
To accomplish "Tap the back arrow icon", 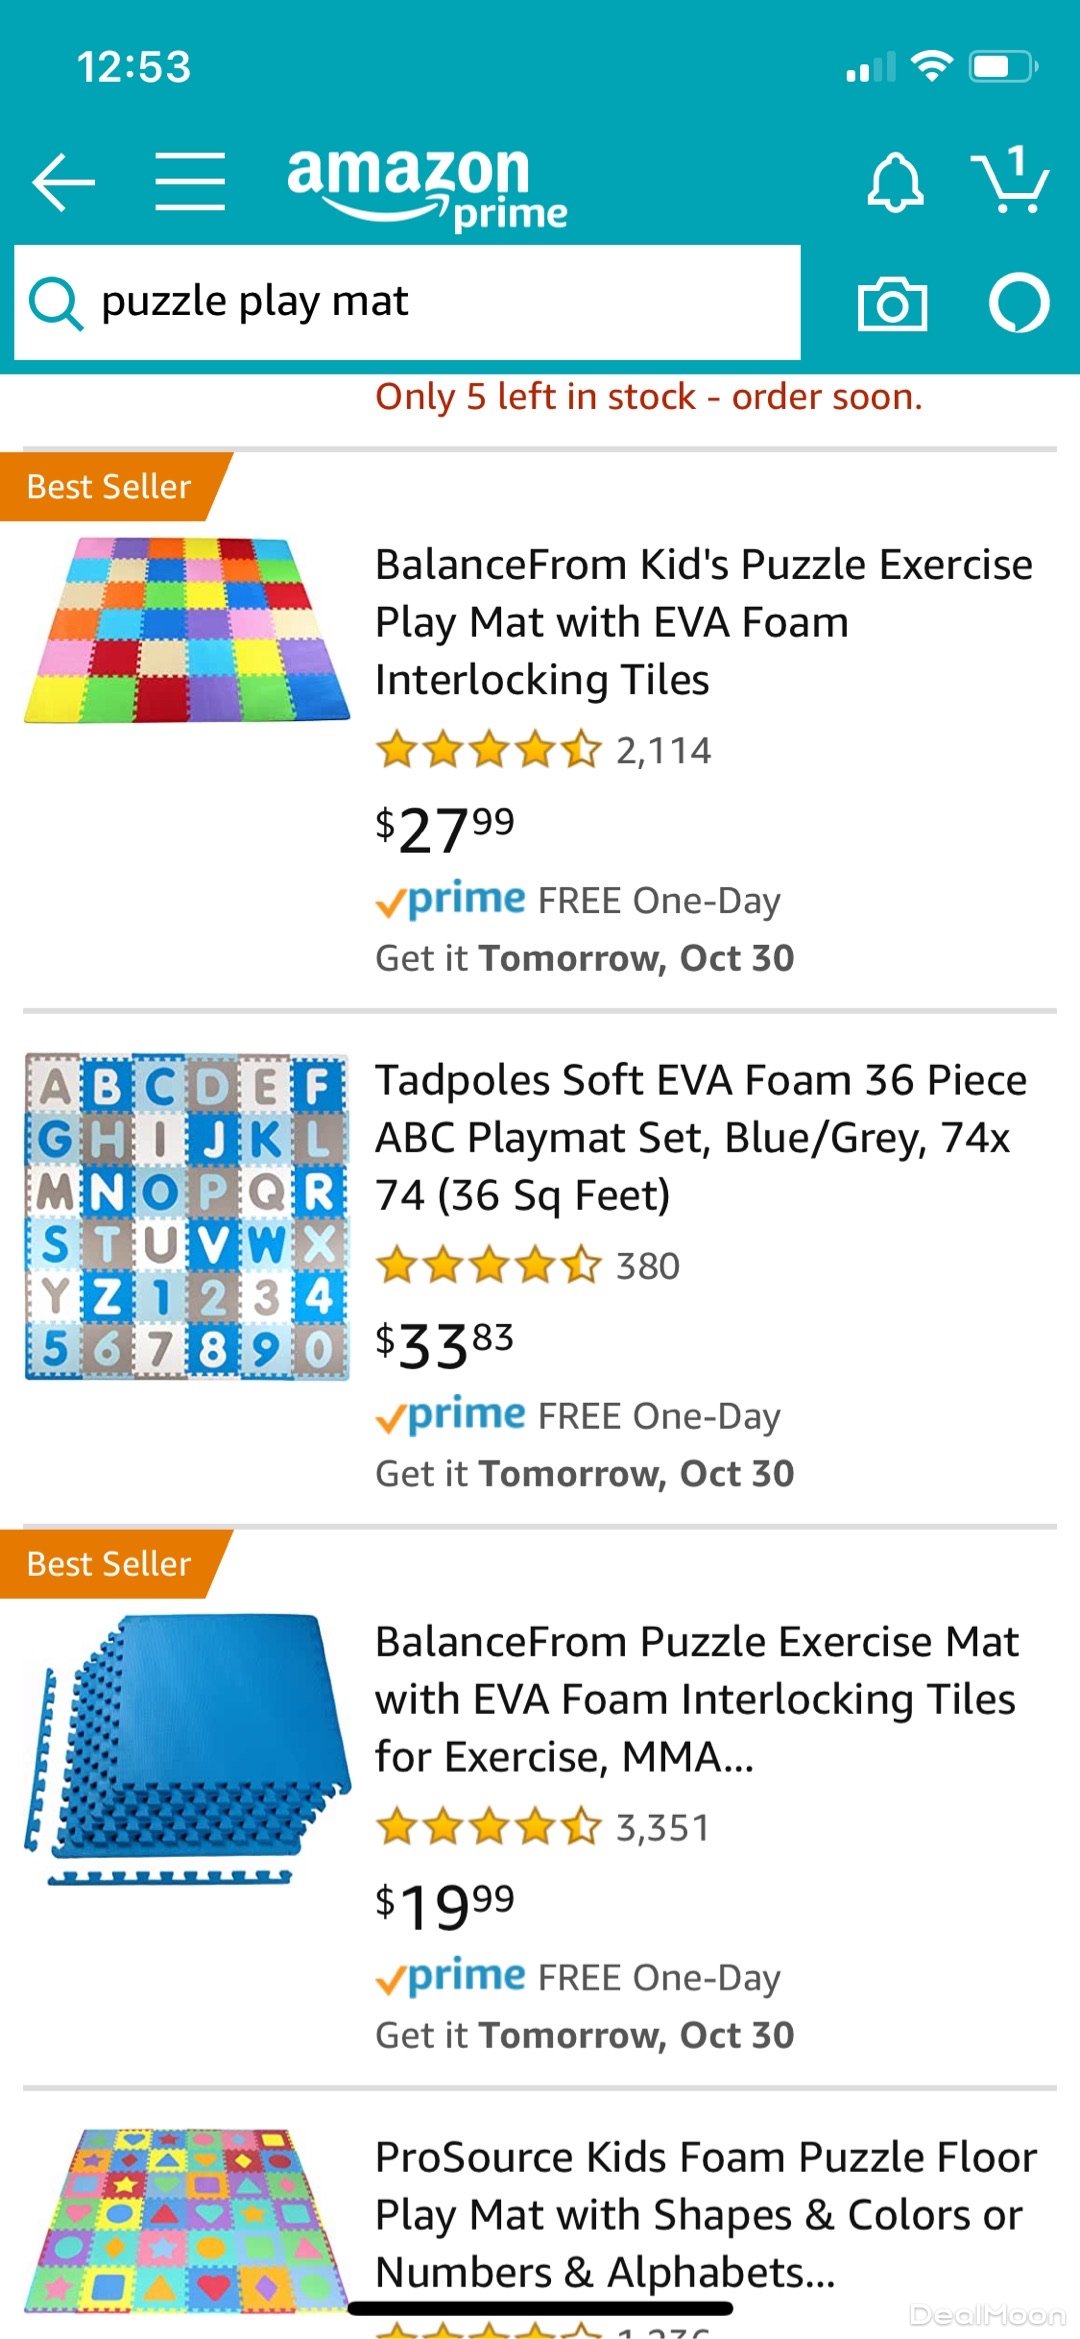I will 64,182.
